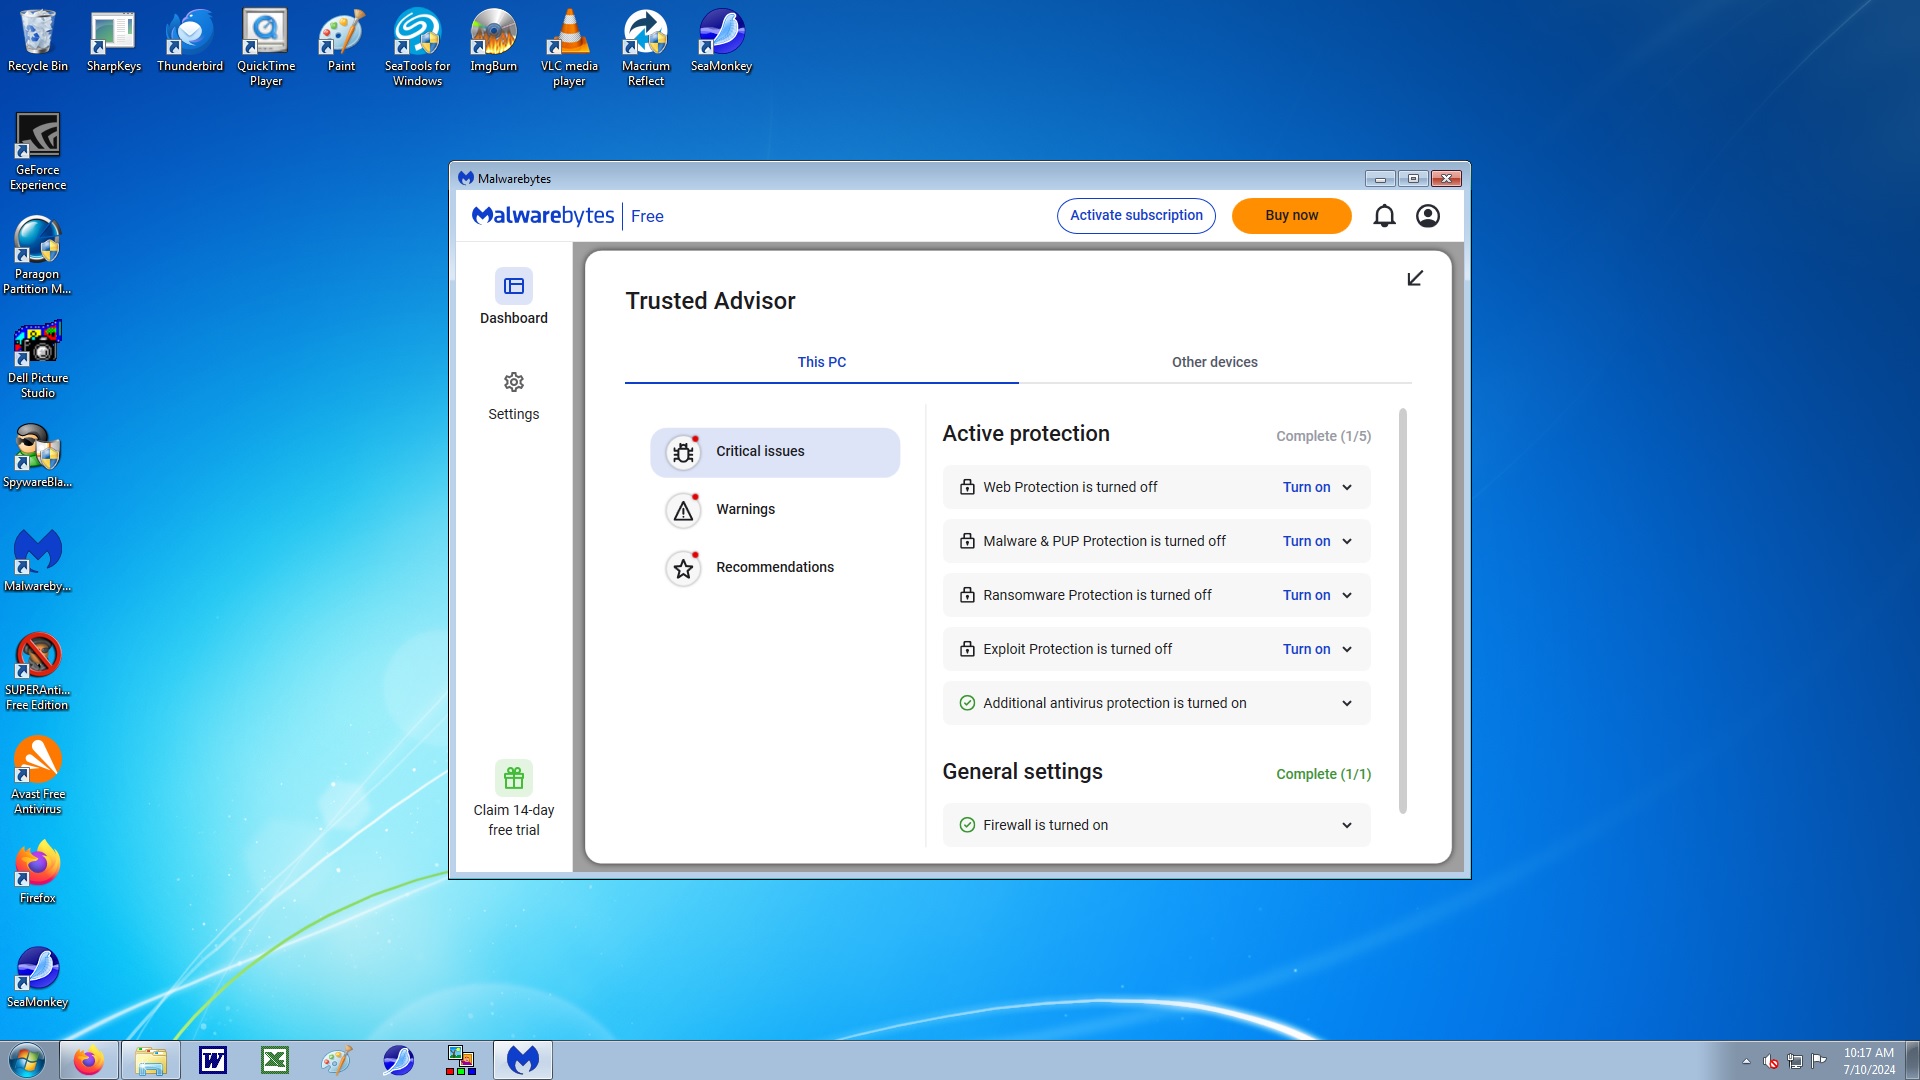Switch to Other devices tab

(1215, 362)
